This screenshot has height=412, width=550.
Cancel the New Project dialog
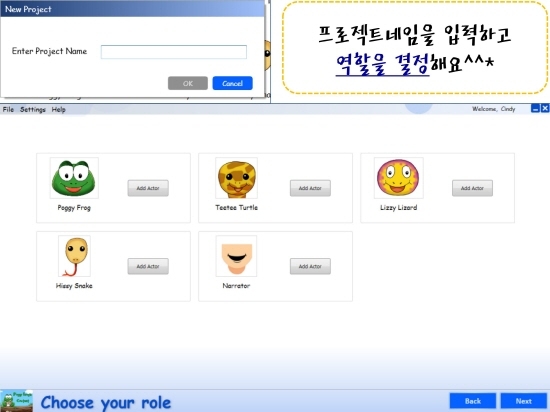232,83
